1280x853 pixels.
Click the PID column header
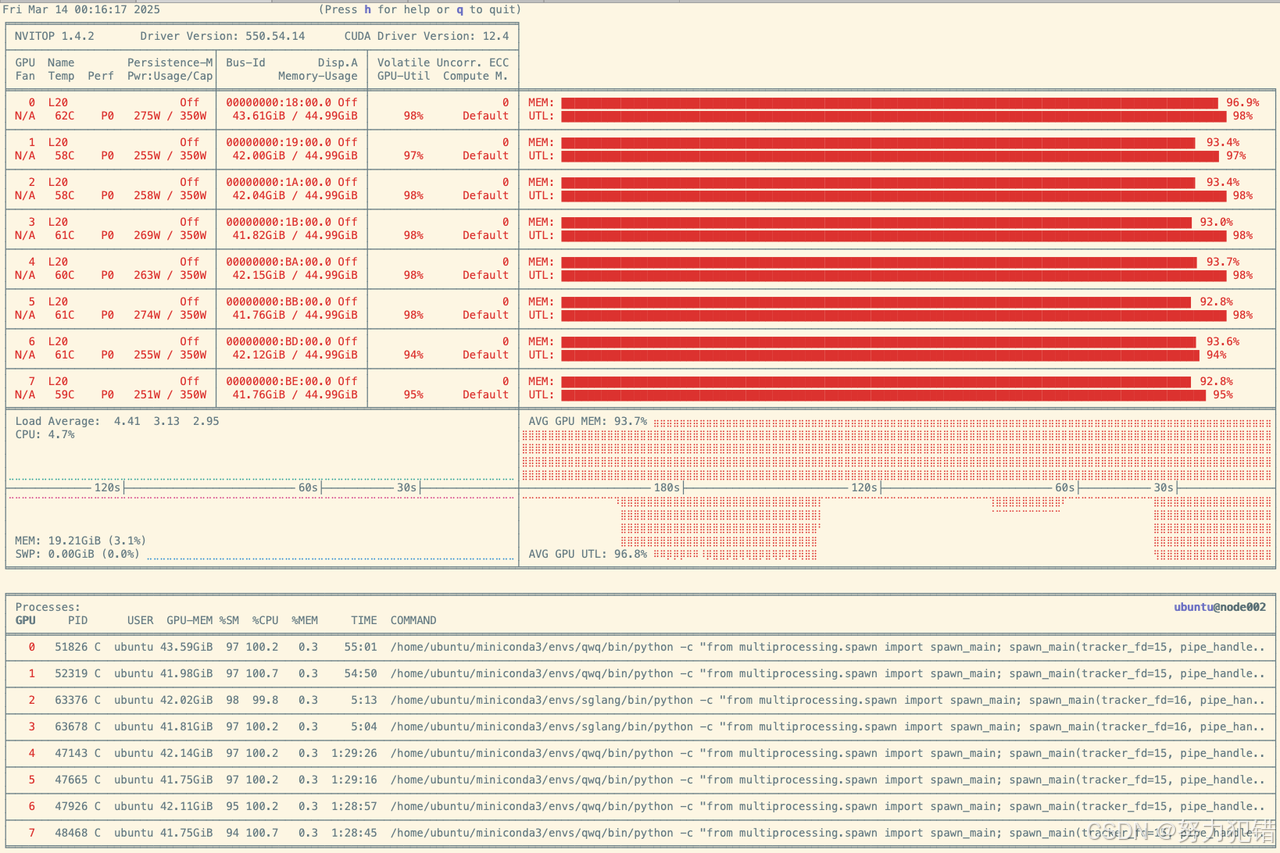click(x=78, y=620)
